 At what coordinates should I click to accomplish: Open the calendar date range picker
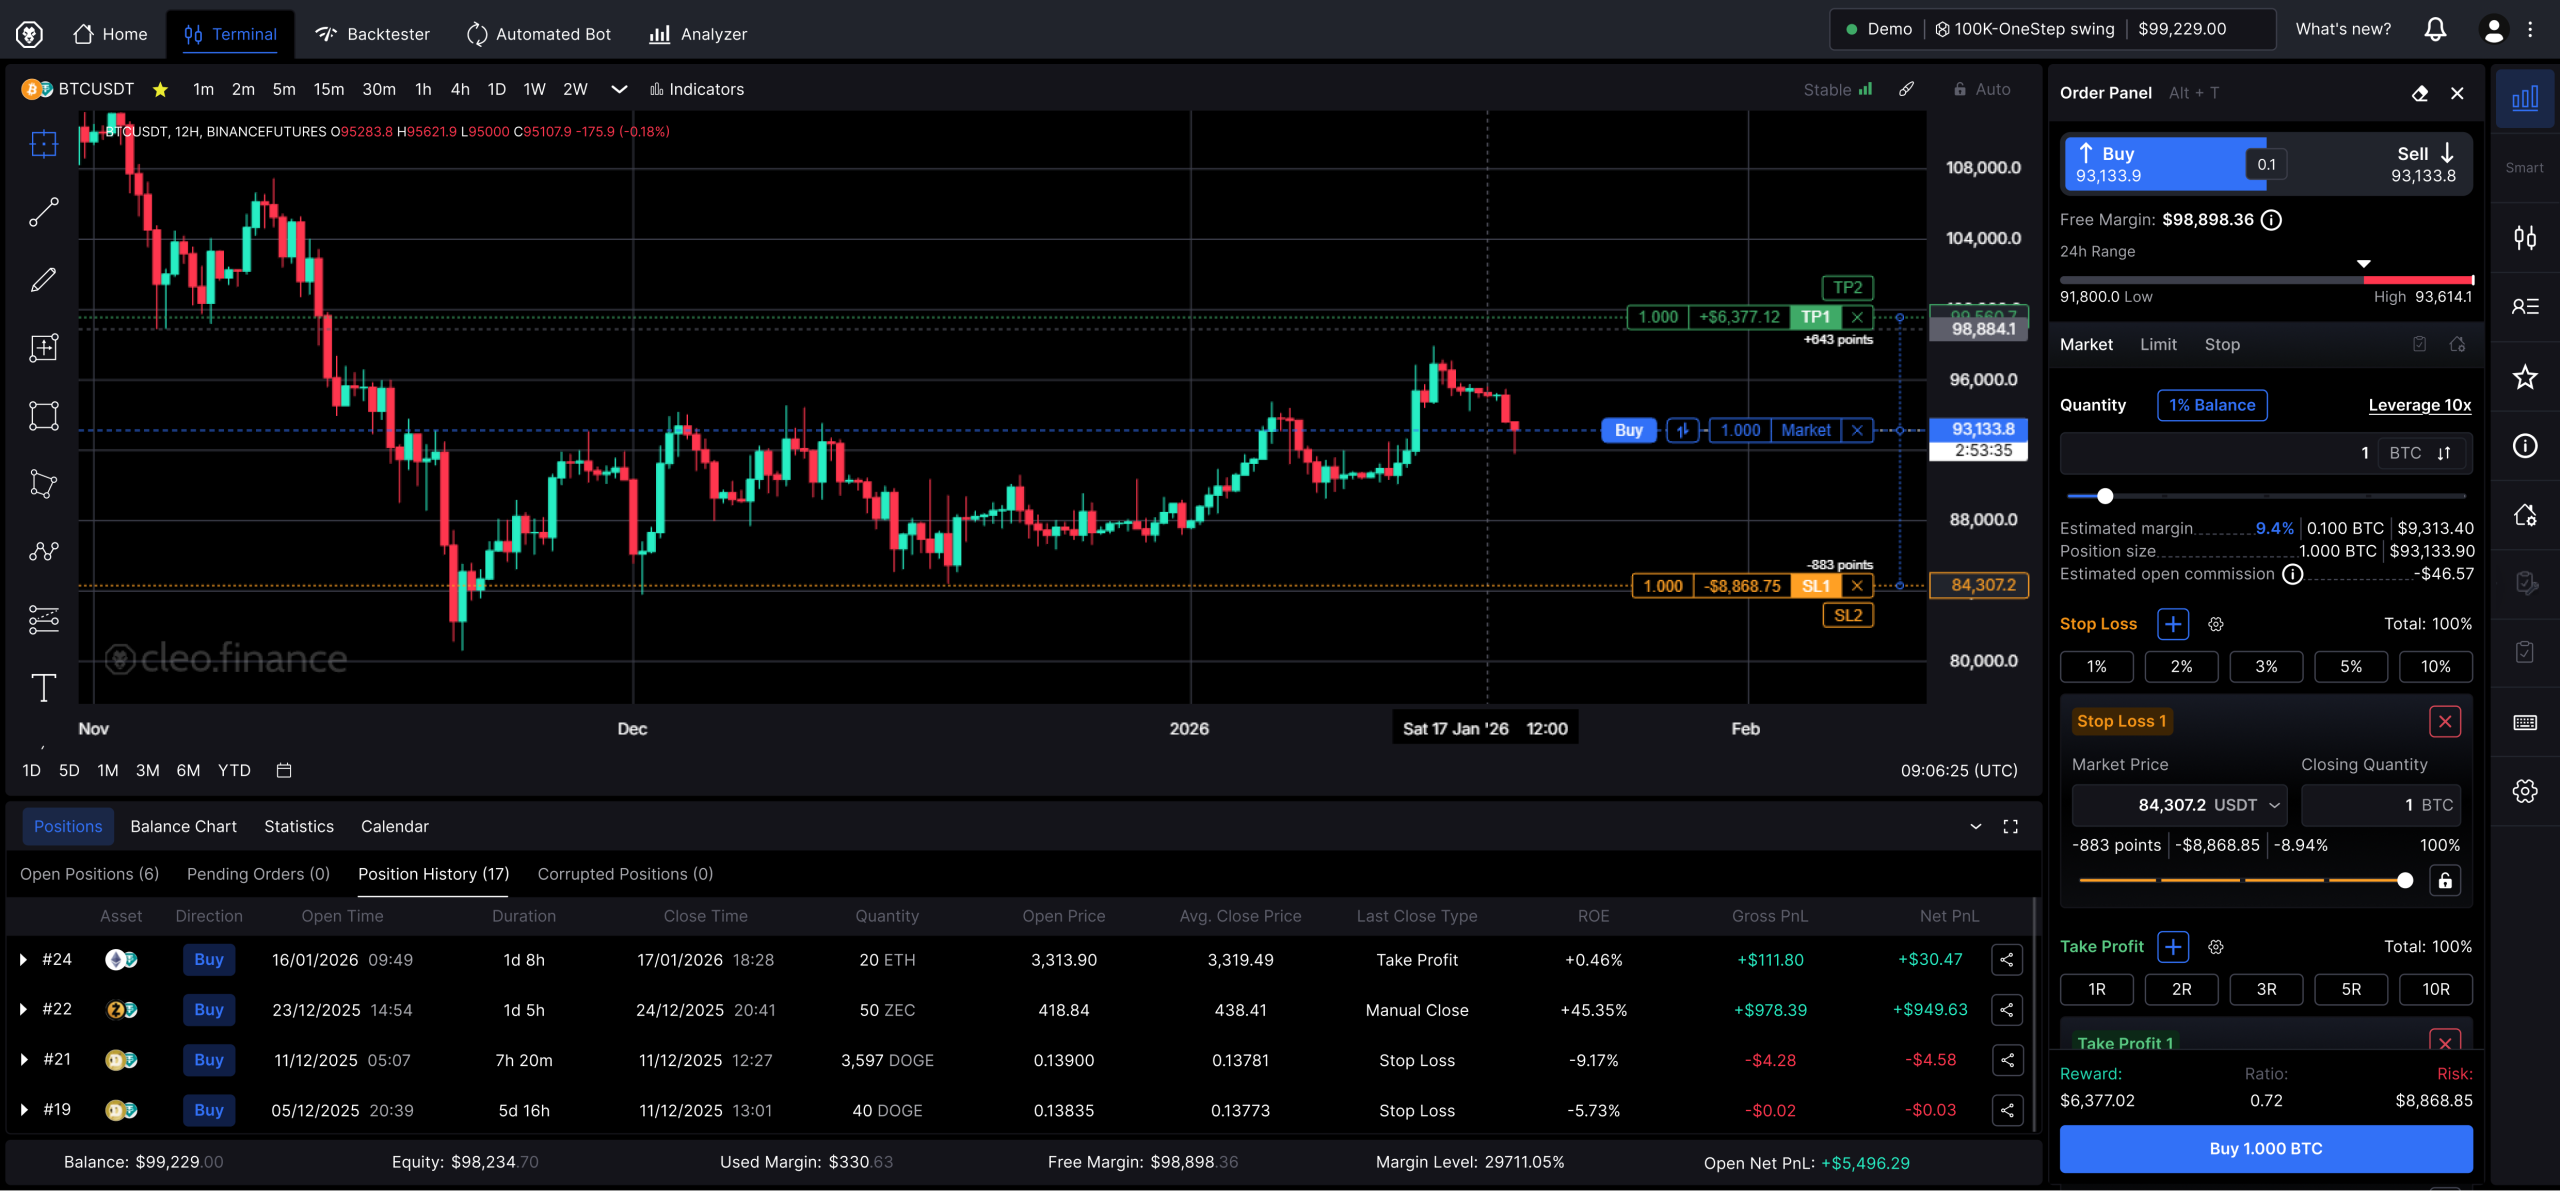click(284, 771)
